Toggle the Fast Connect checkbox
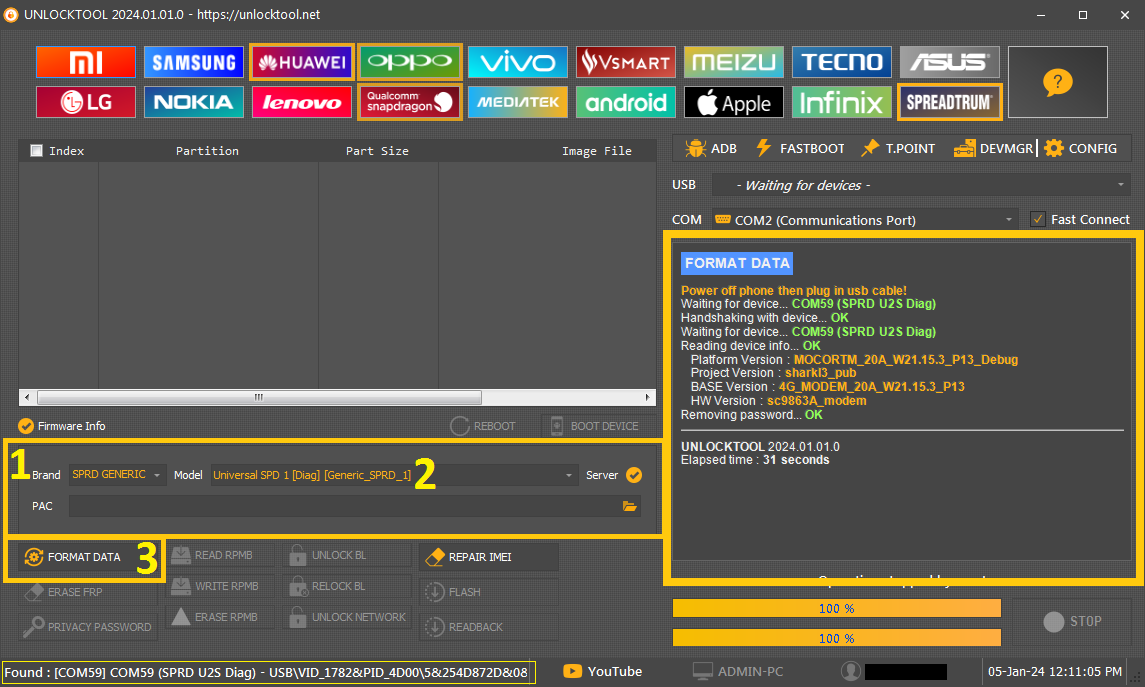Screen dimensions: 1145x687 tap(1038, 219)
